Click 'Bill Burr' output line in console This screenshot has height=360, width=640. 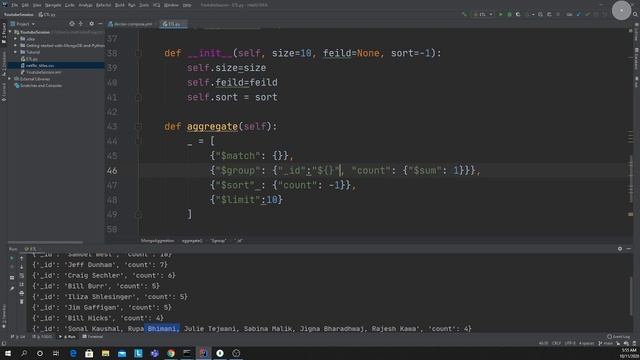tap(96, 286)
